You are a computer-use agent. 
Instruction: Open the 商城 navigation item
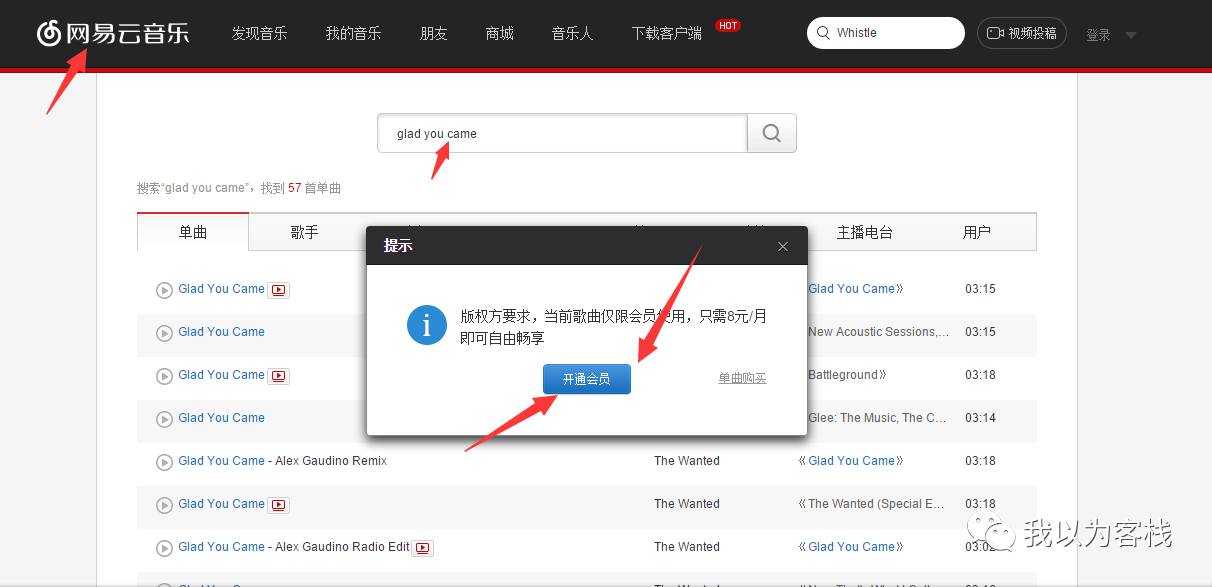pos(500,33)
